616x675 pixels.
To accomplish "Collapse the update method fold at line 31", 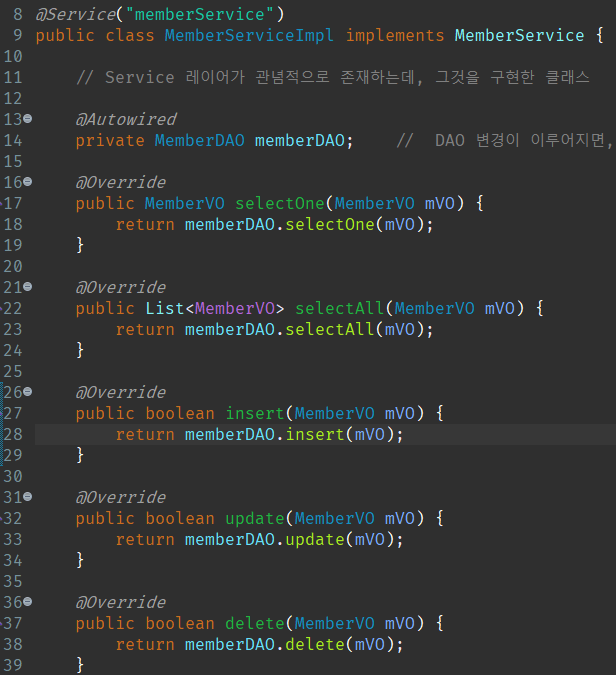I will point(28,497).
